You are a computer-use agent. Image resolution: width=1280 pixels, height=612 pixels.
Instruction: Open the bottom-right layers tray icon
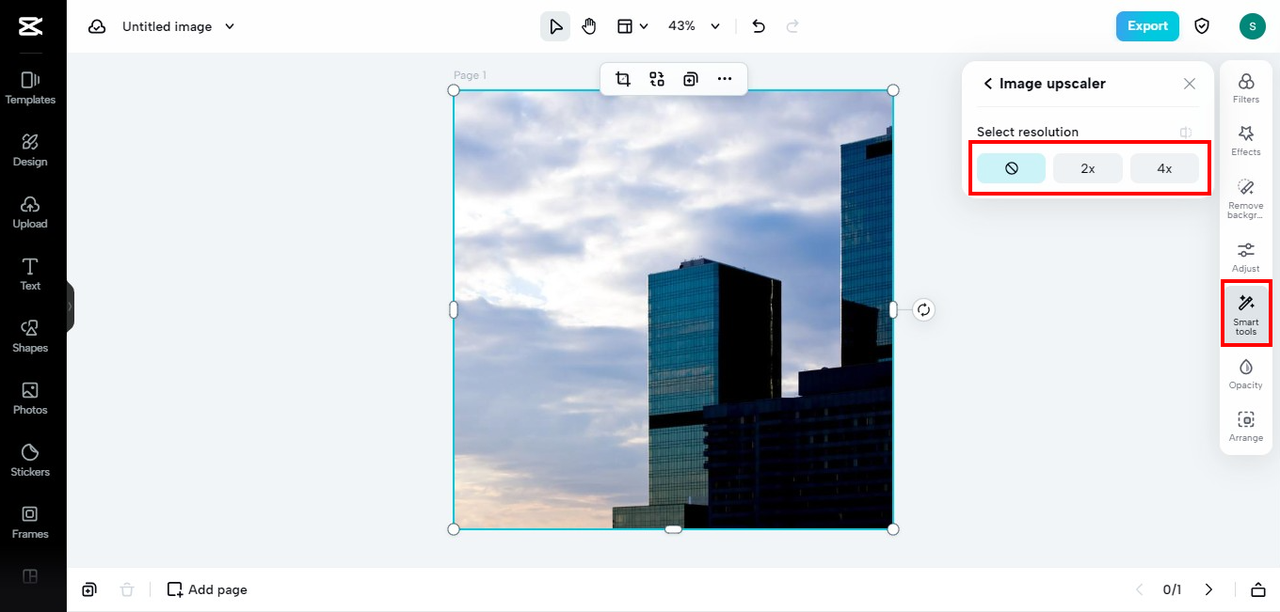coord(1259,590)
